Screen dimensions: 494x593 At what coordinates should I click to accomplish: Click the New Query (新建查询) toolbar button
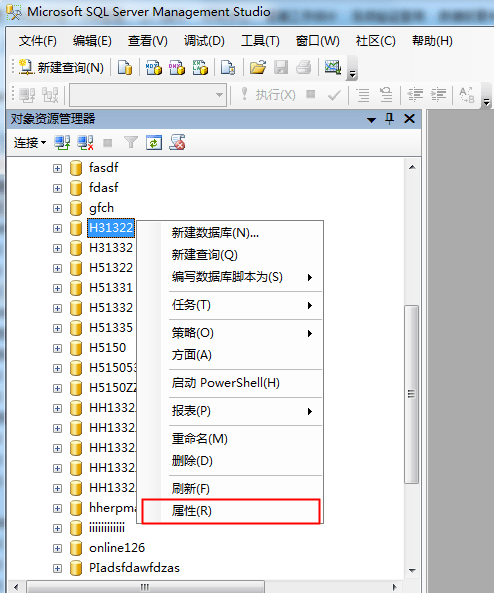click(62, 68)
